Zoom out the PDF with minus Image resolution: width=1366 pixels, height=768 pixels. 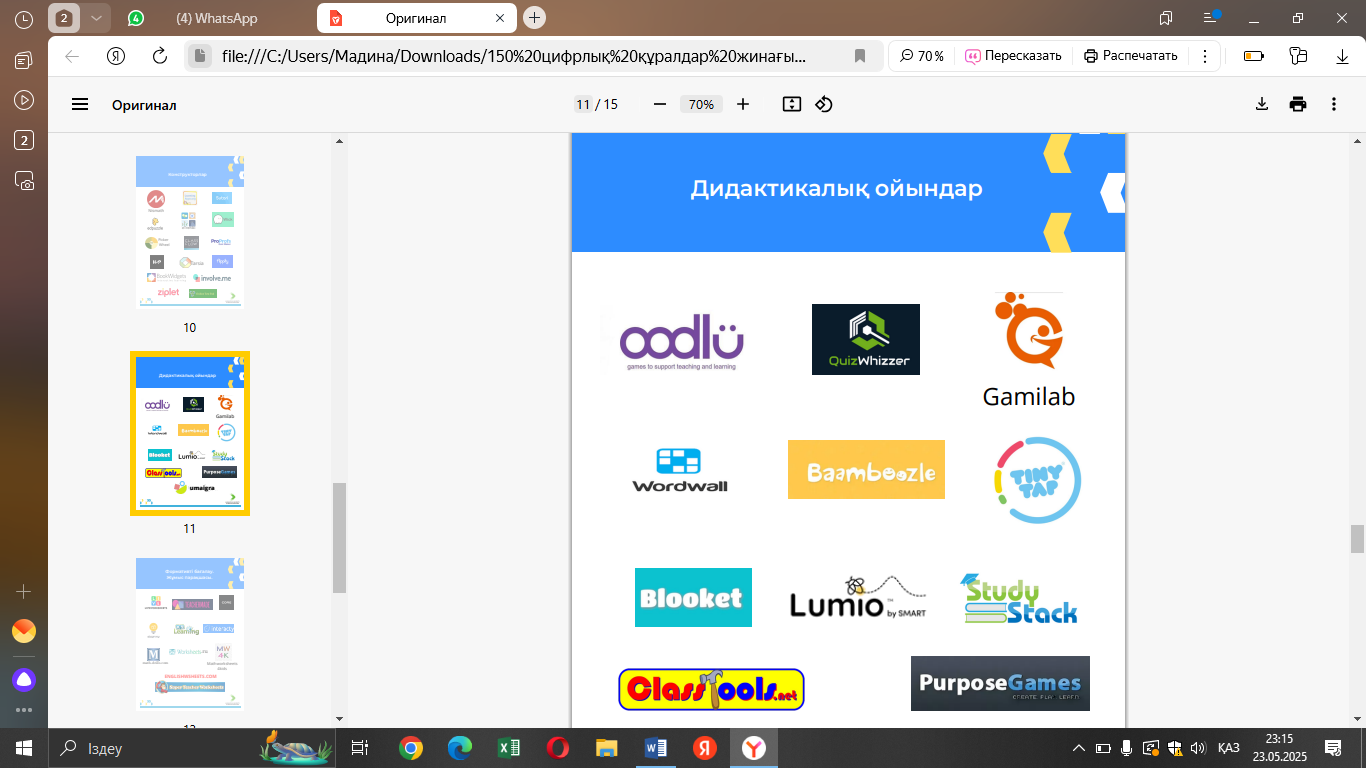tap(659, 104)
